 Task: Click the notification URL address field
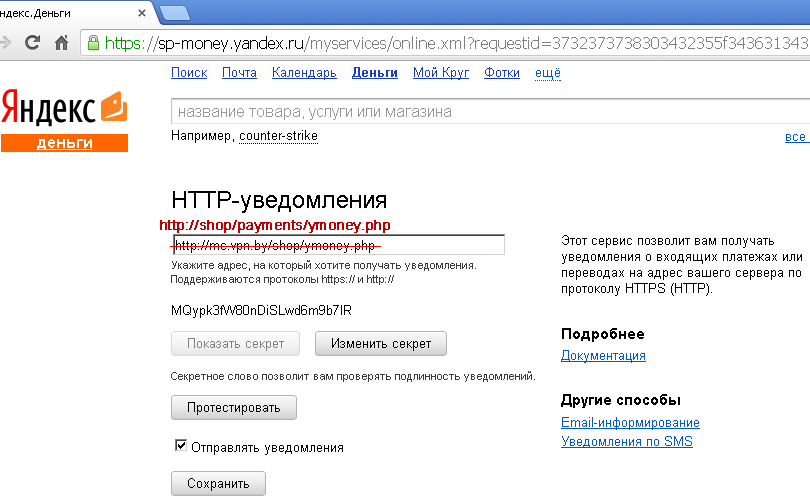pos(338,245)
